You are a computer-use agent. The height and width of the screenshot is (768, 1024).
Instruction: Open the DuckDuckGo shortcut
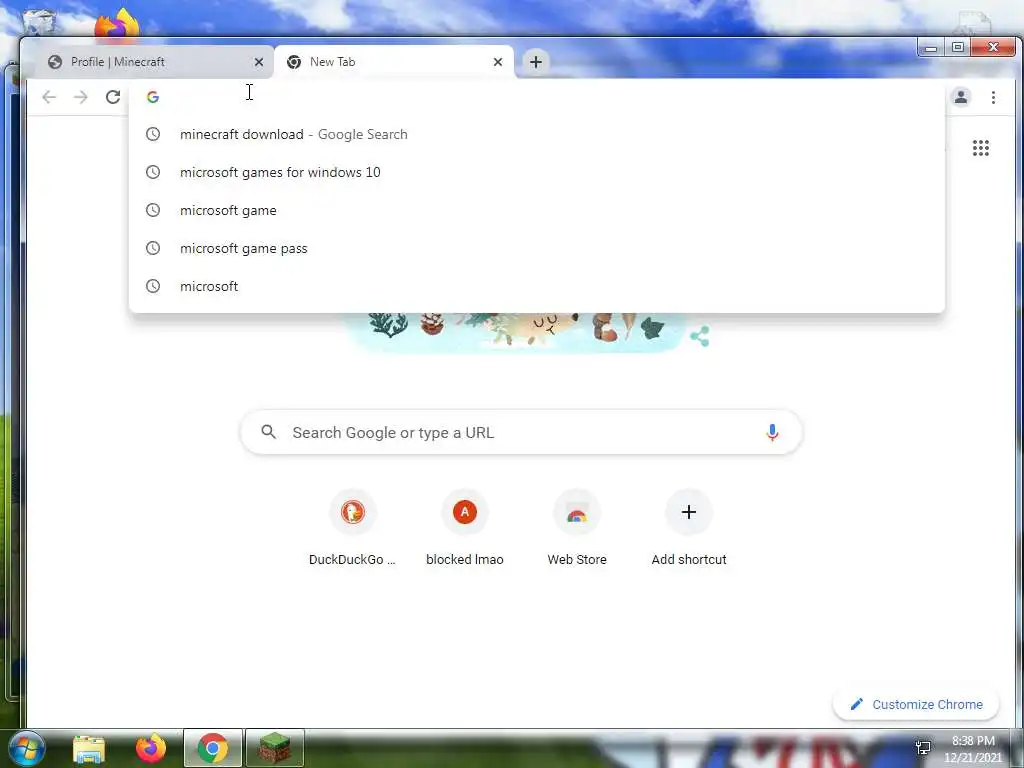point(353,528)
